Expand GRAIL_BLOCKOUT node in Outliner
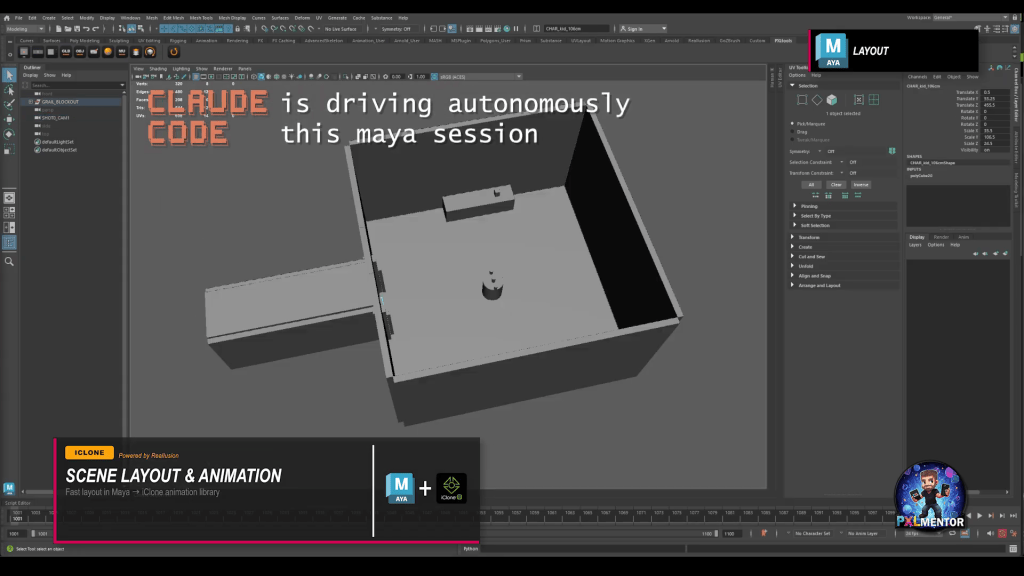1024x576 pixels. 31,102
